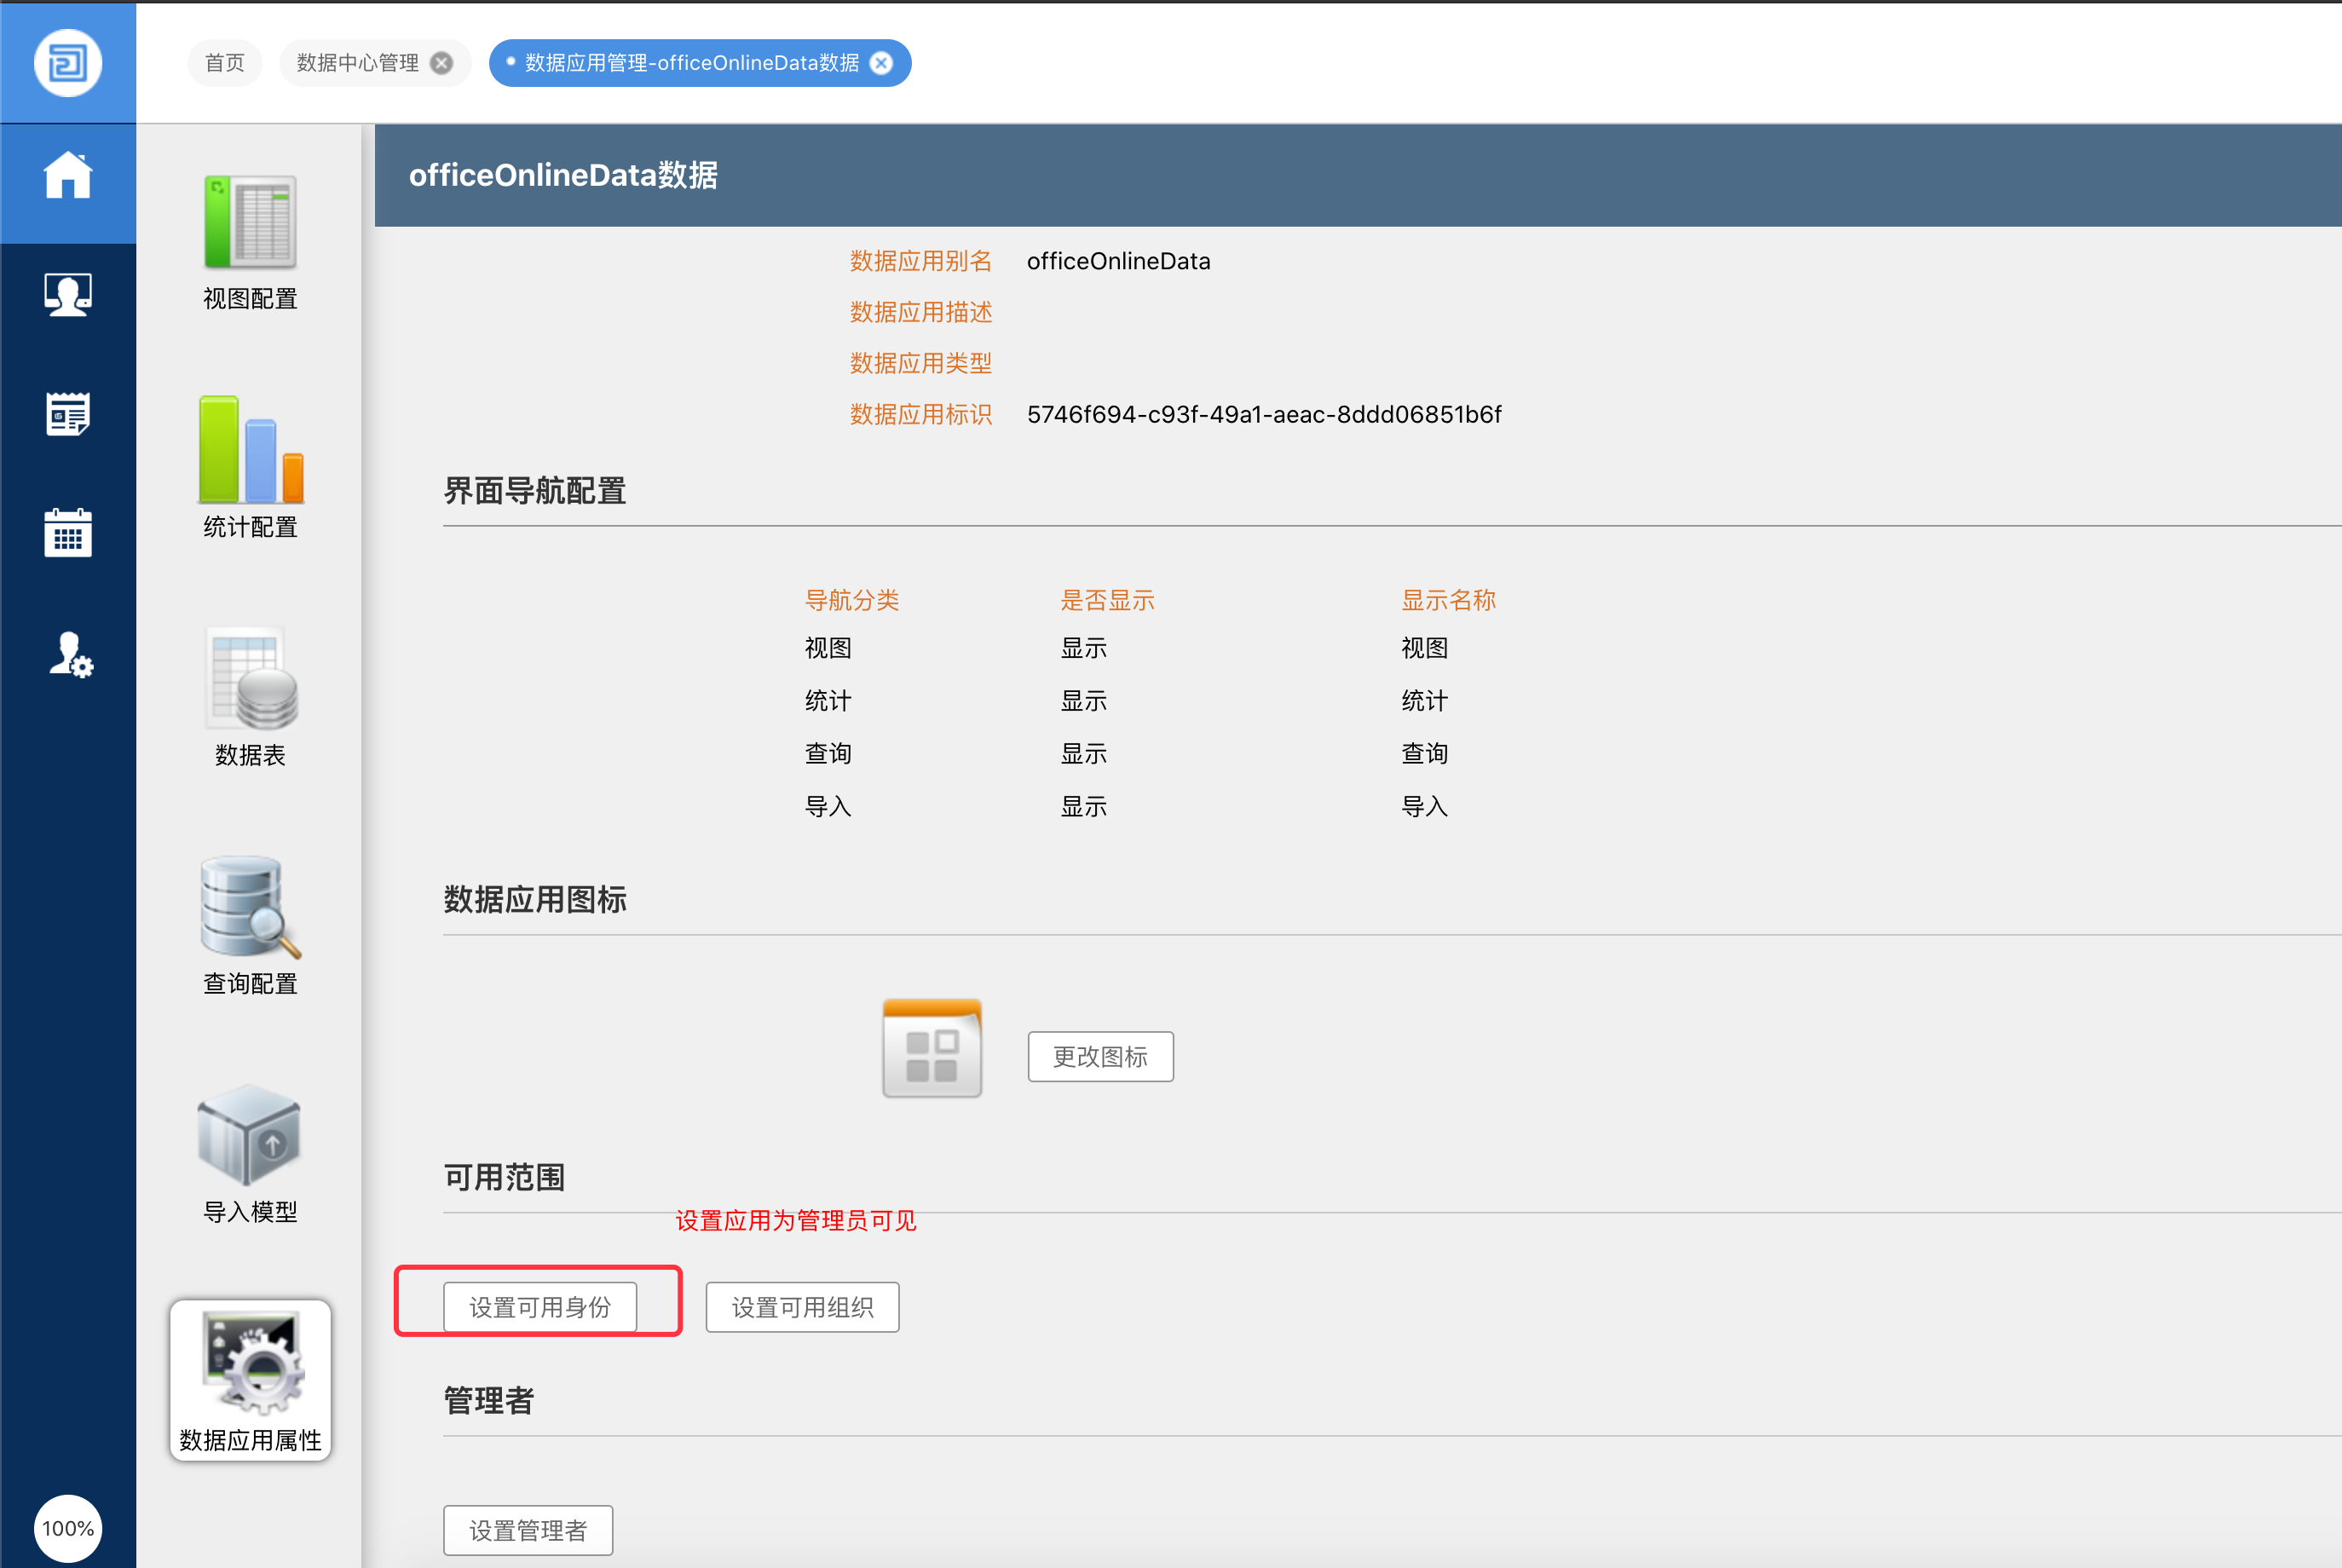Select 数据应用属性 application properties
Screen dimensions: 2342x1568
point(250,1380)
